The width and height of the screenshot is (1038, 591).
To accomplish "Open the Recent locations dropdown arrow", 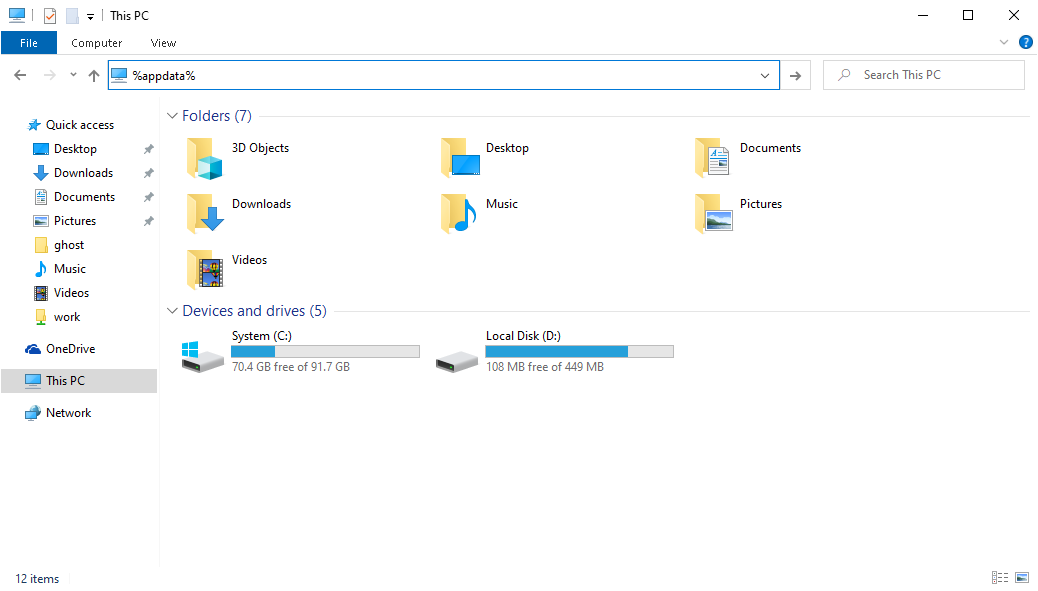I will tap(73, 75).
